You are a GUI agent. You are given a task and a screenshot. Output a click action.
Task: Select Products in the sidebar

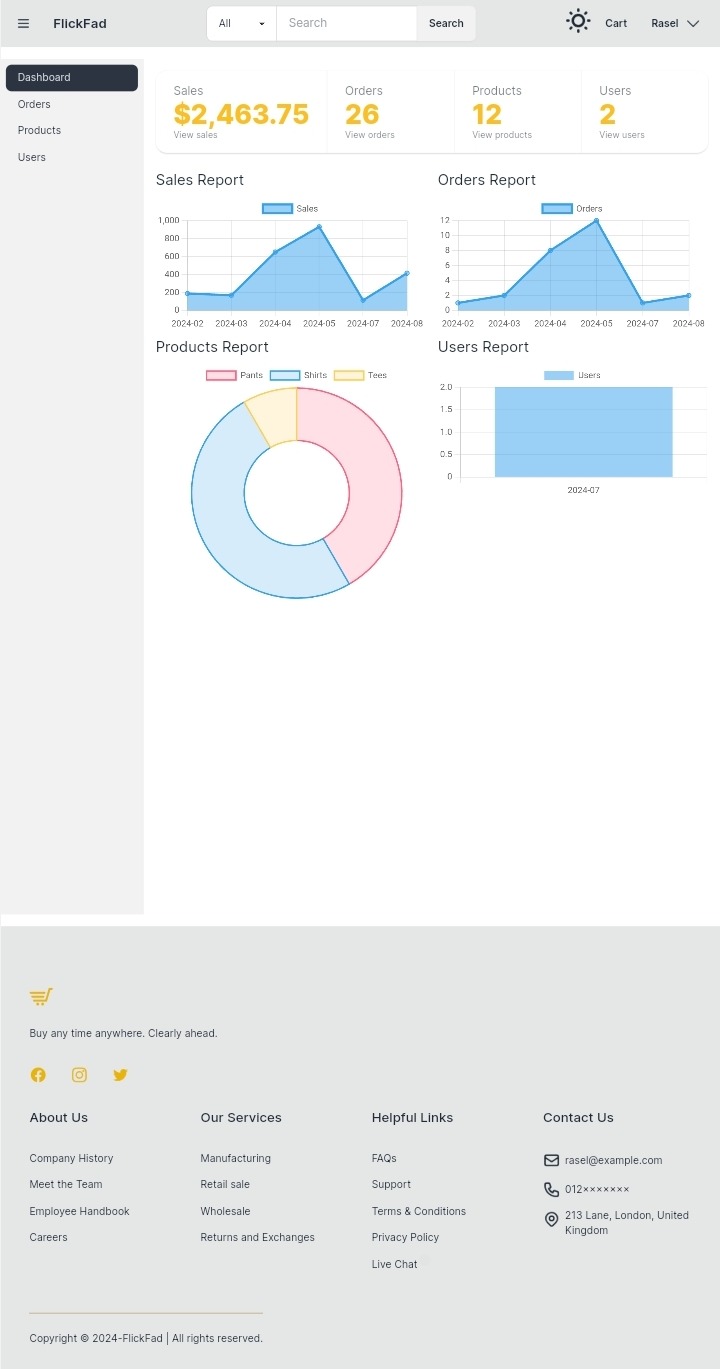pyautogui.click(x=39, y=130)
